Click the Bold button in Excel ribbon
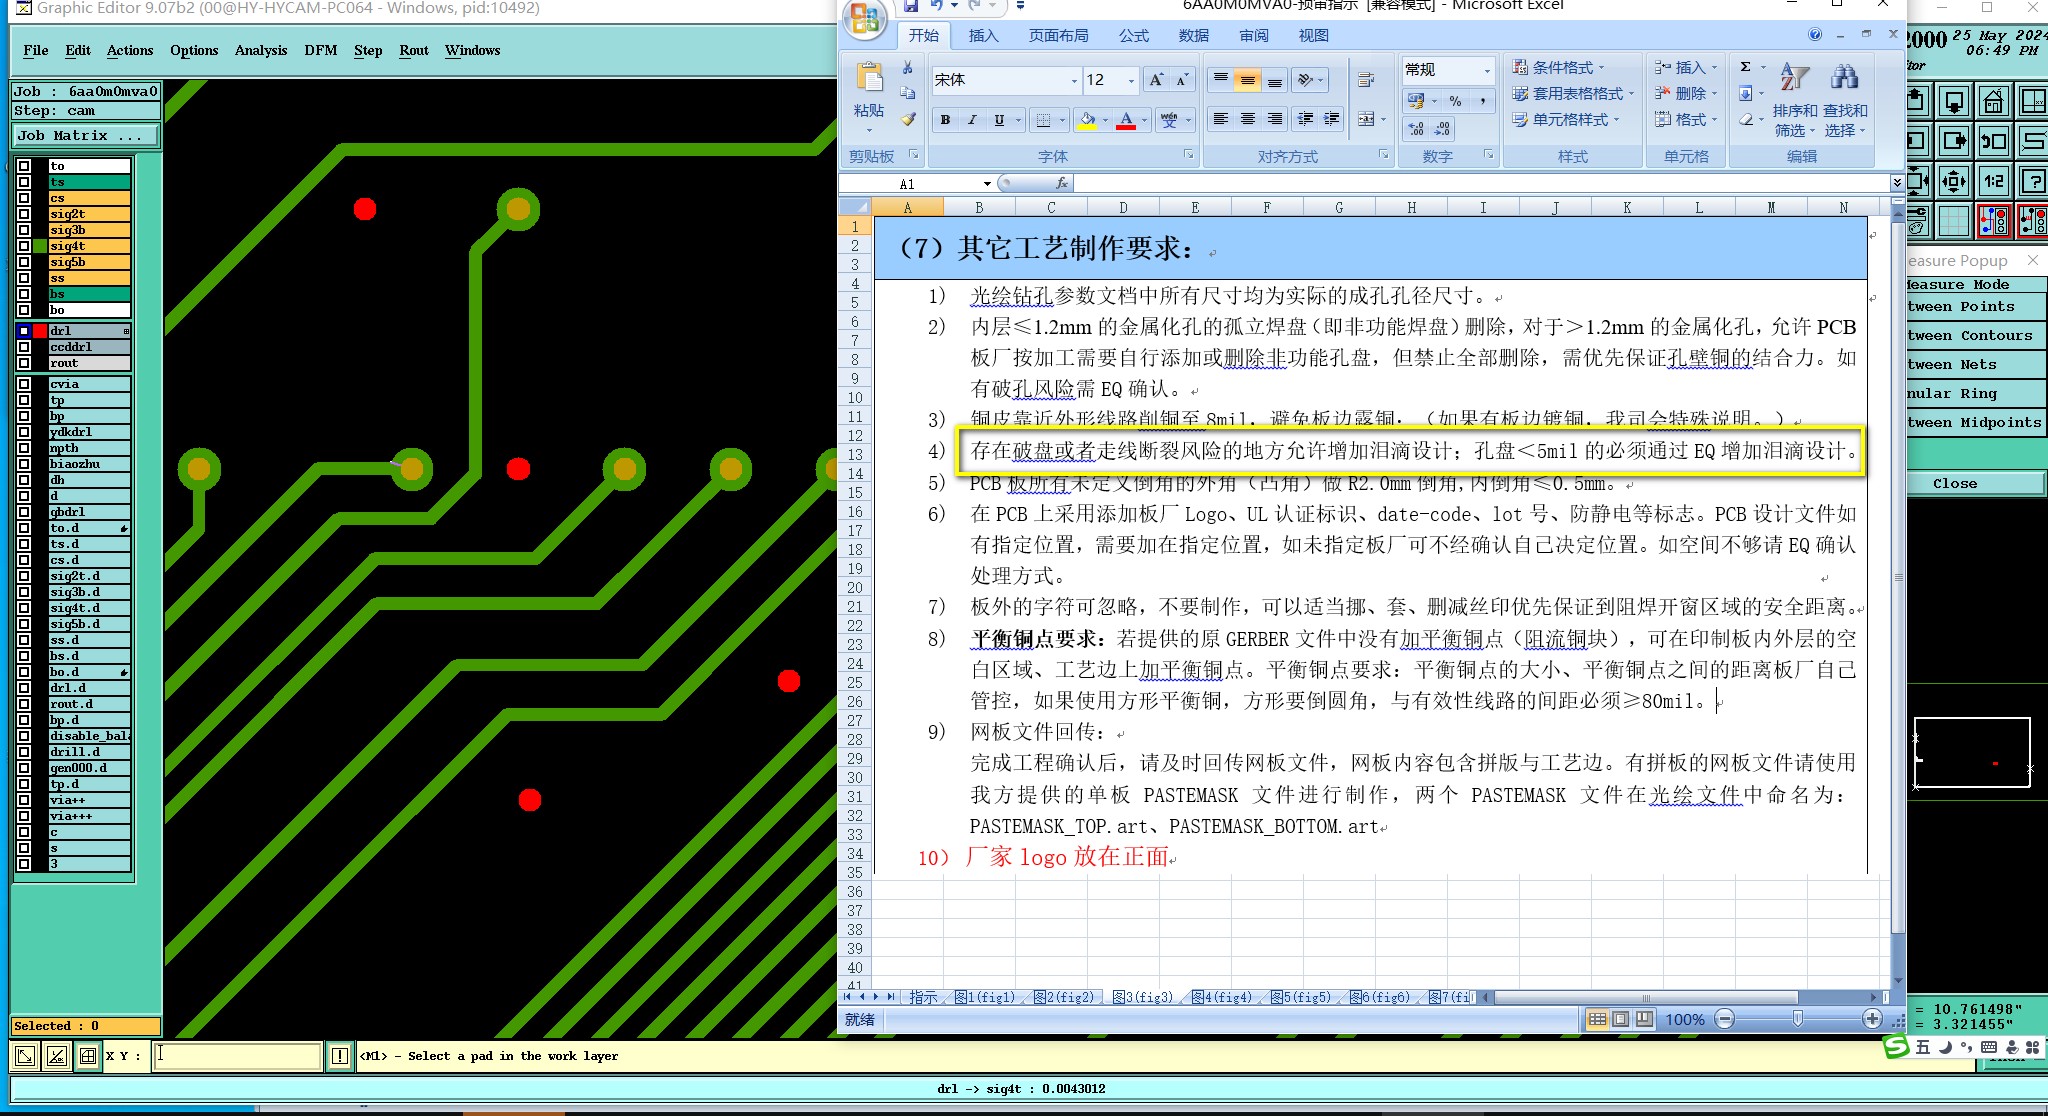Viewport: 2048px width, 1116px height. tap(945, 120)
